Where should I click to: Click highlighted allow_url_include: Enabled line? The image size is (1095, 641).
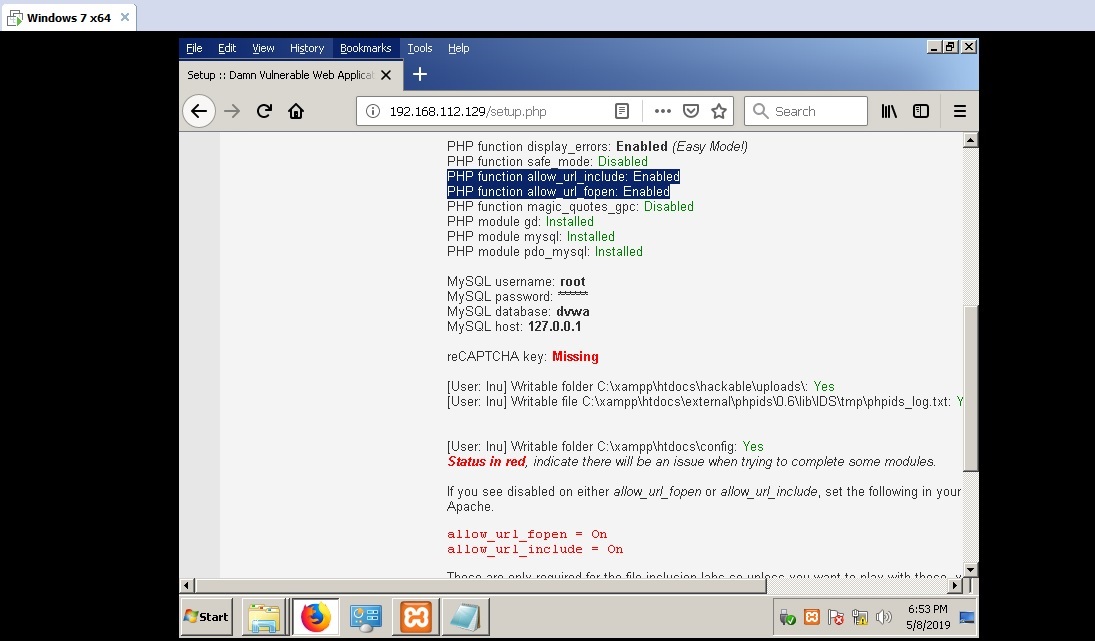click(x=564, y=177)
